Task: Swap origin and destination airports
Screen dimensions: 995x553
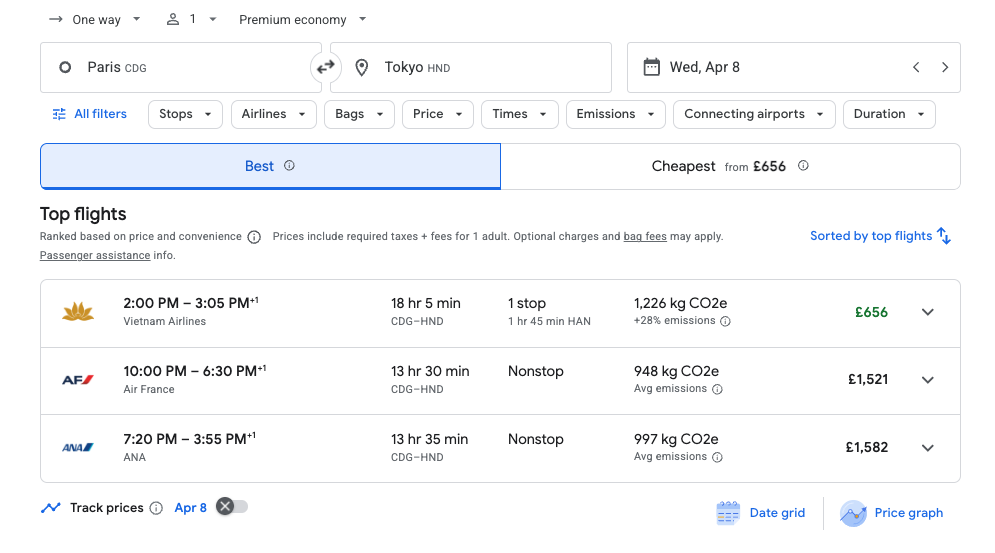Action: coord(326,68)
